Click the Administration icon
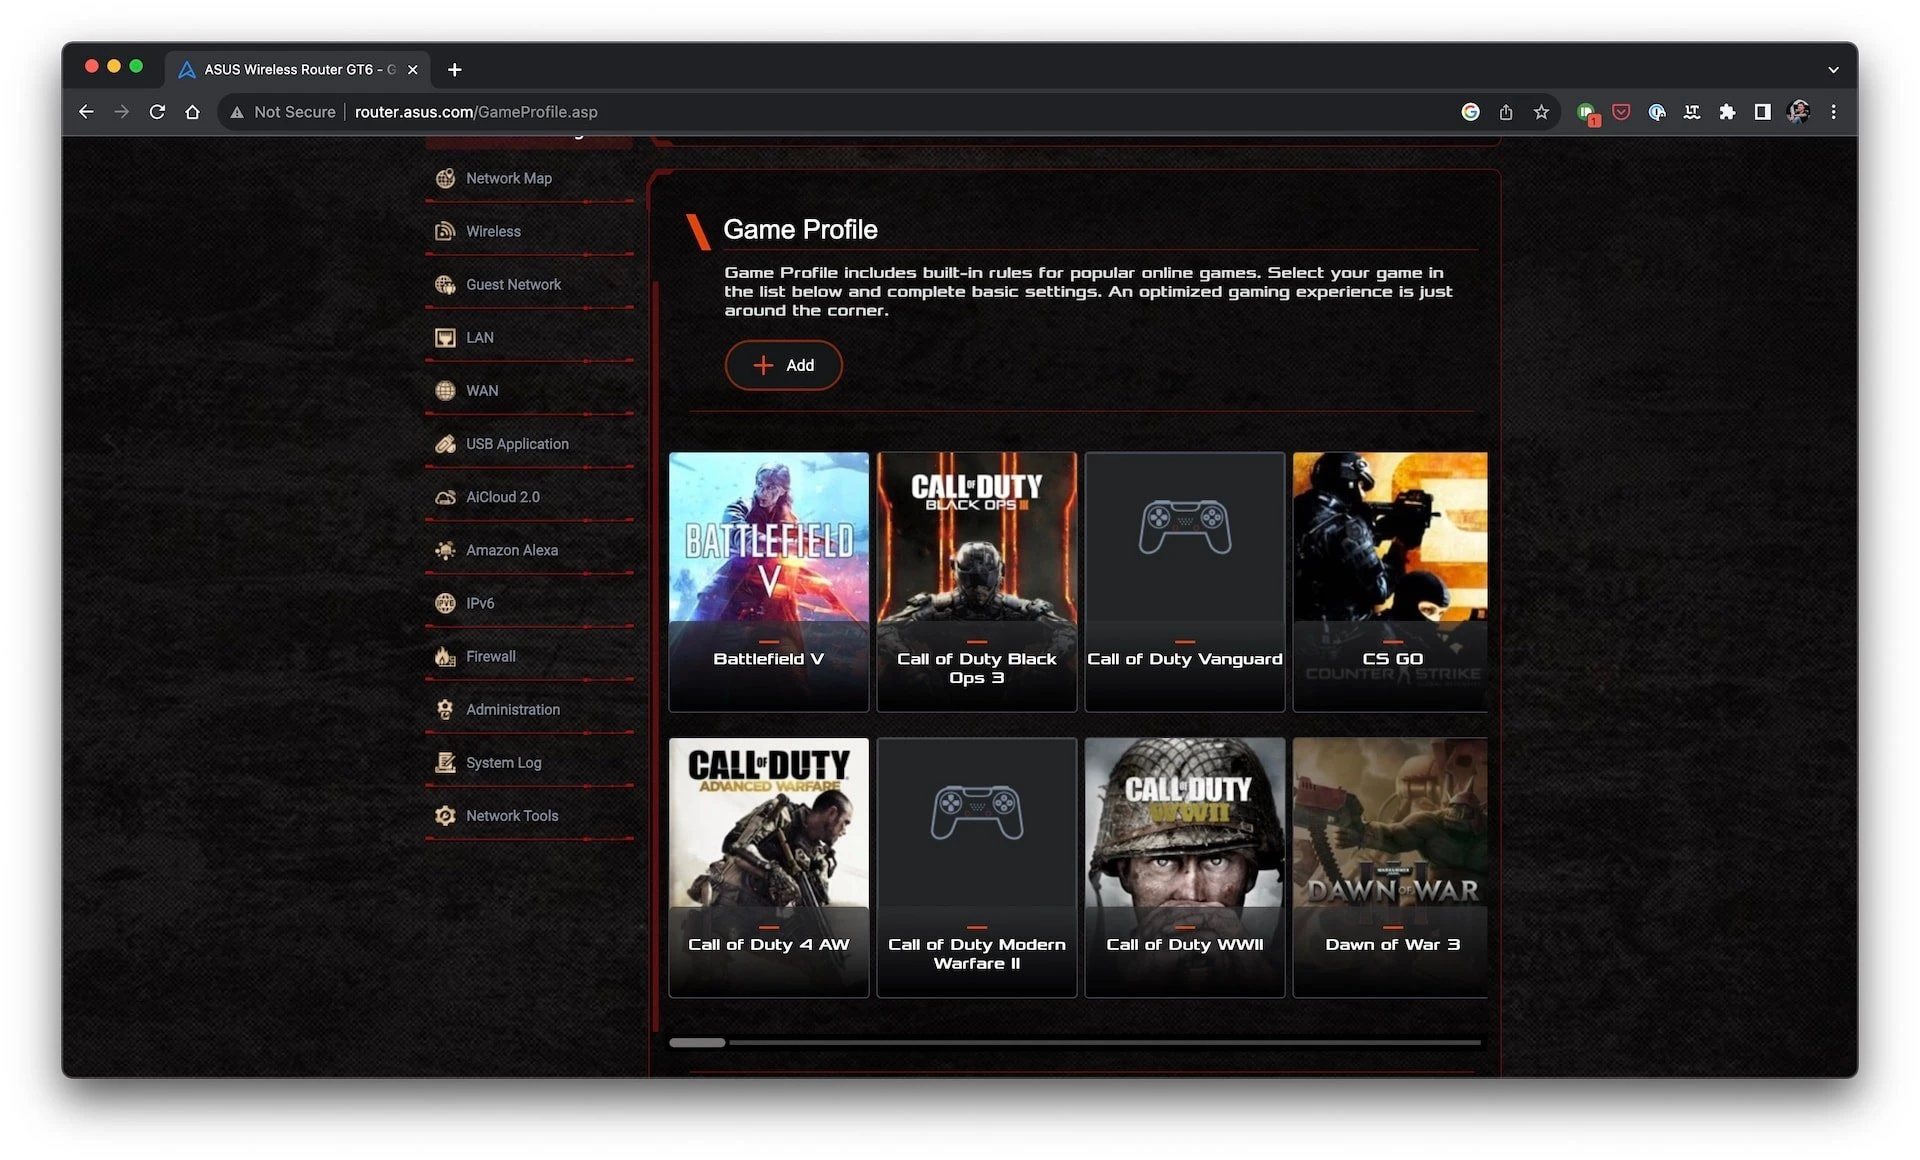The image size is (1920, 1160). pyautogui.click(x=445, y=709)
